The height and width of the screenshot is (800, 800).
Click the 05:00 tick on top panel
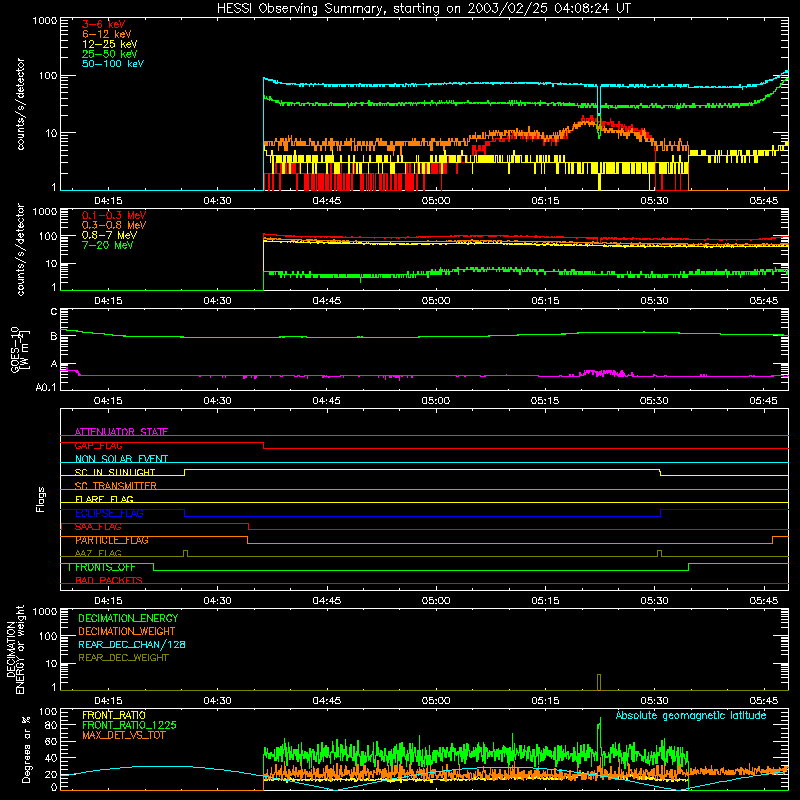tap(436, 201)
